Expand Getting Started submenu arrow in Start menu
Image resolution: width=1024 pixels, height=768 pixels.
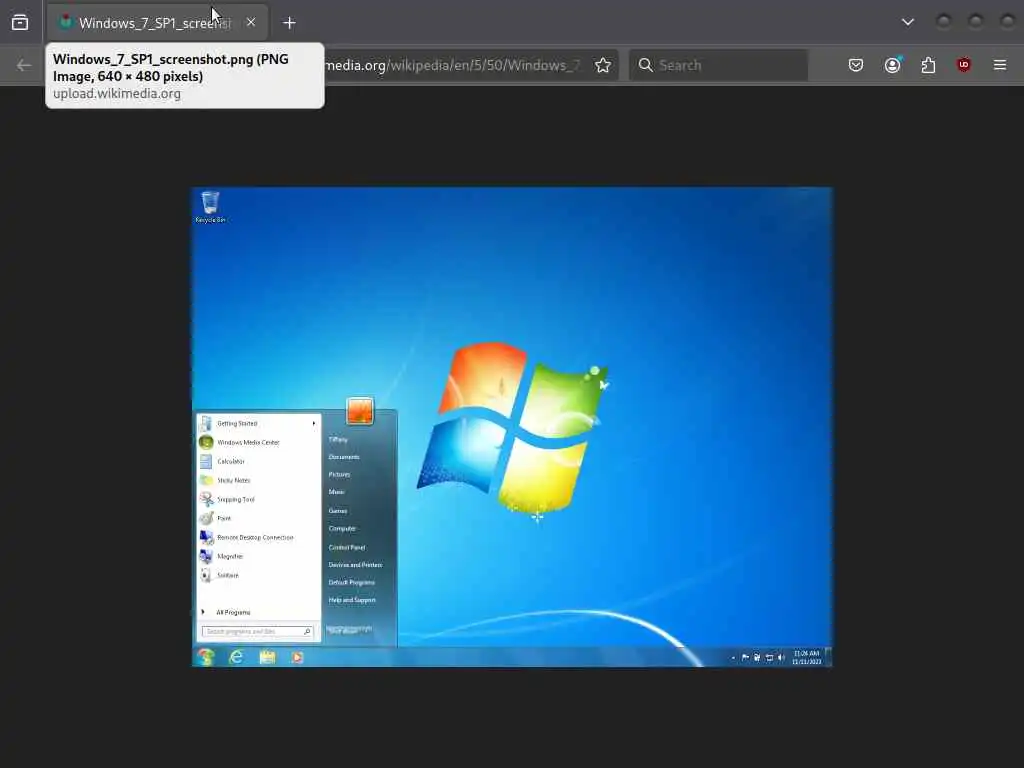pos(313,423)
